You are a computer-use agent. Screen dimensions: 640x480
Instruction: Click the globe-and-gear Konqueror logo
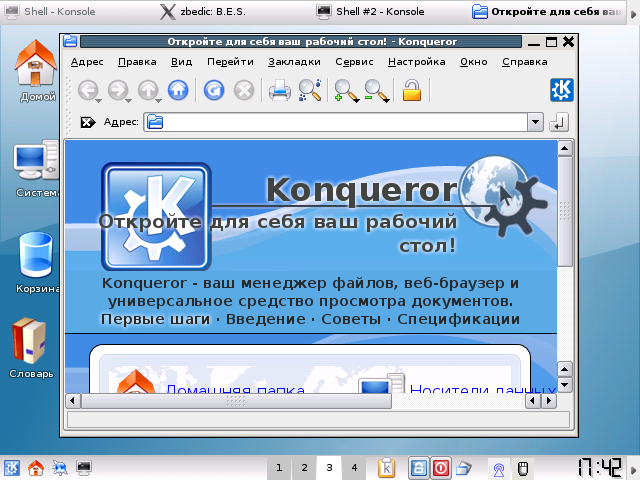pos(504,195)
